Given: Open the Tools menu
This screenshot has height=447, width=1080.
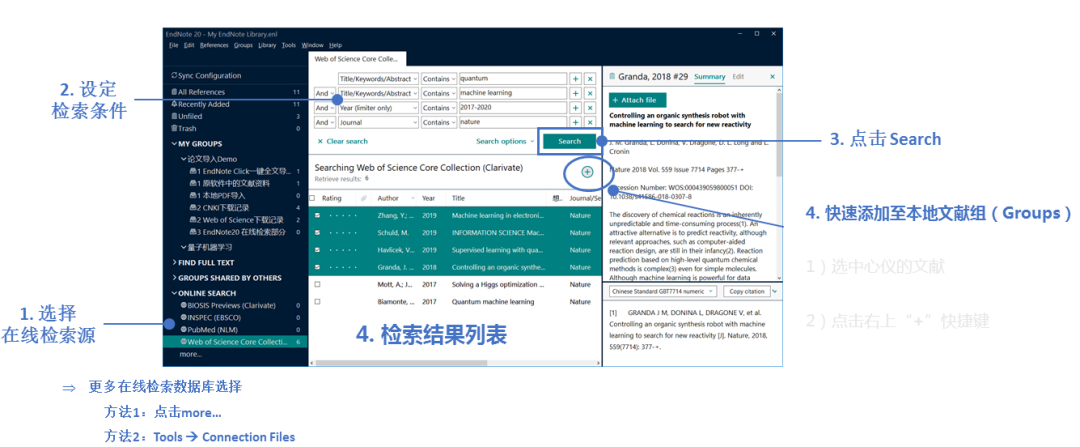Looking at the screenshot, I should pos(289,45).
